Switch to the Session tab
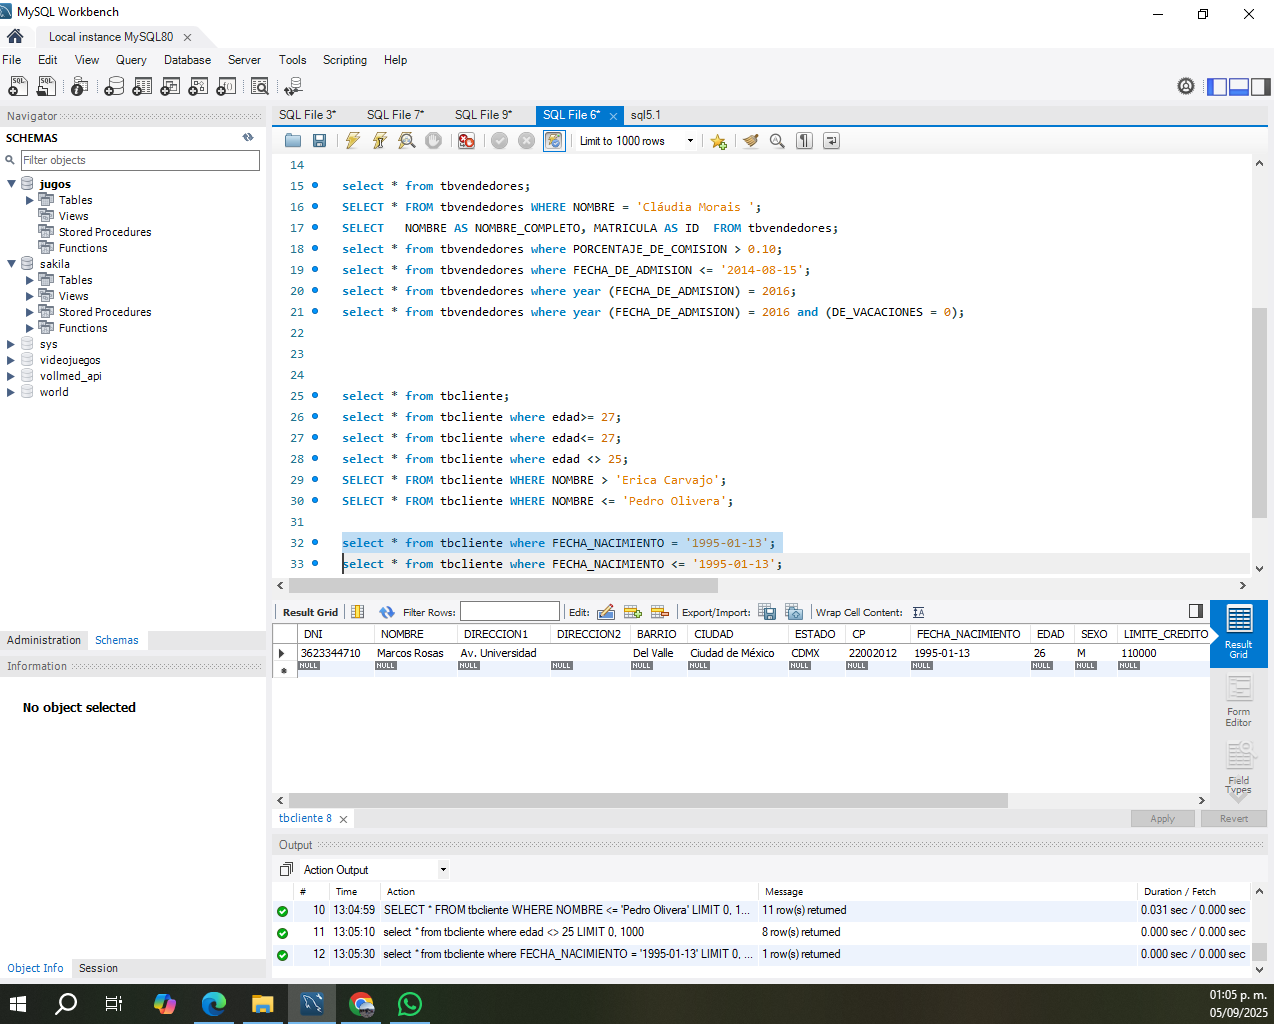1274x1024 pixels. tap(98, 968)
